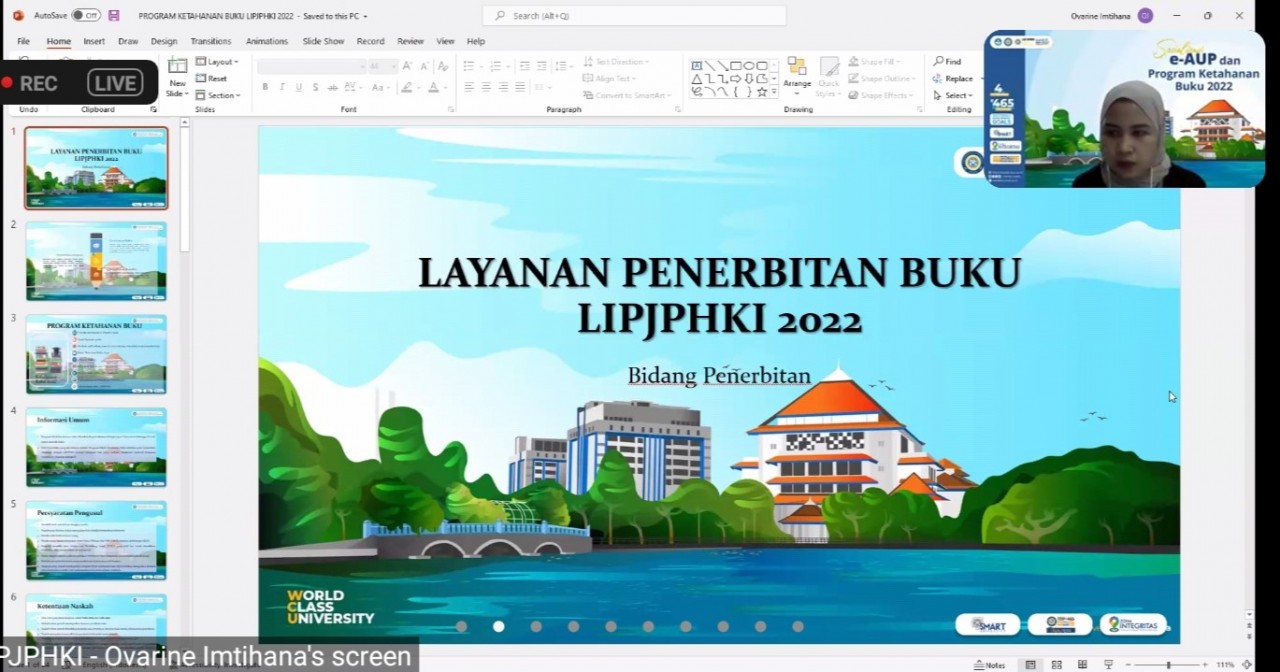Click the Save icon in title bar
This screenshot has height=672, width=1280.
point(114,16)
